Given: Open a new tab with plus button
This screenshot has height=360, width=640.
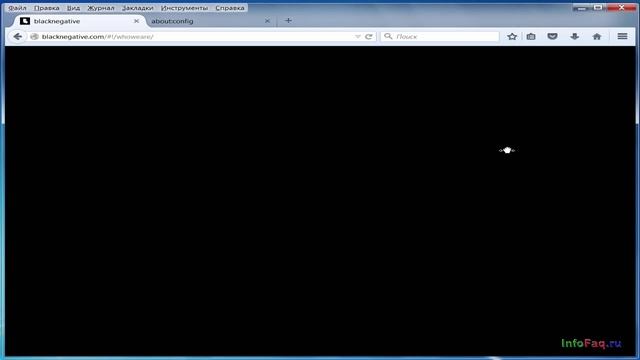Looking at the screenshot, I should [x=288, y=20].
